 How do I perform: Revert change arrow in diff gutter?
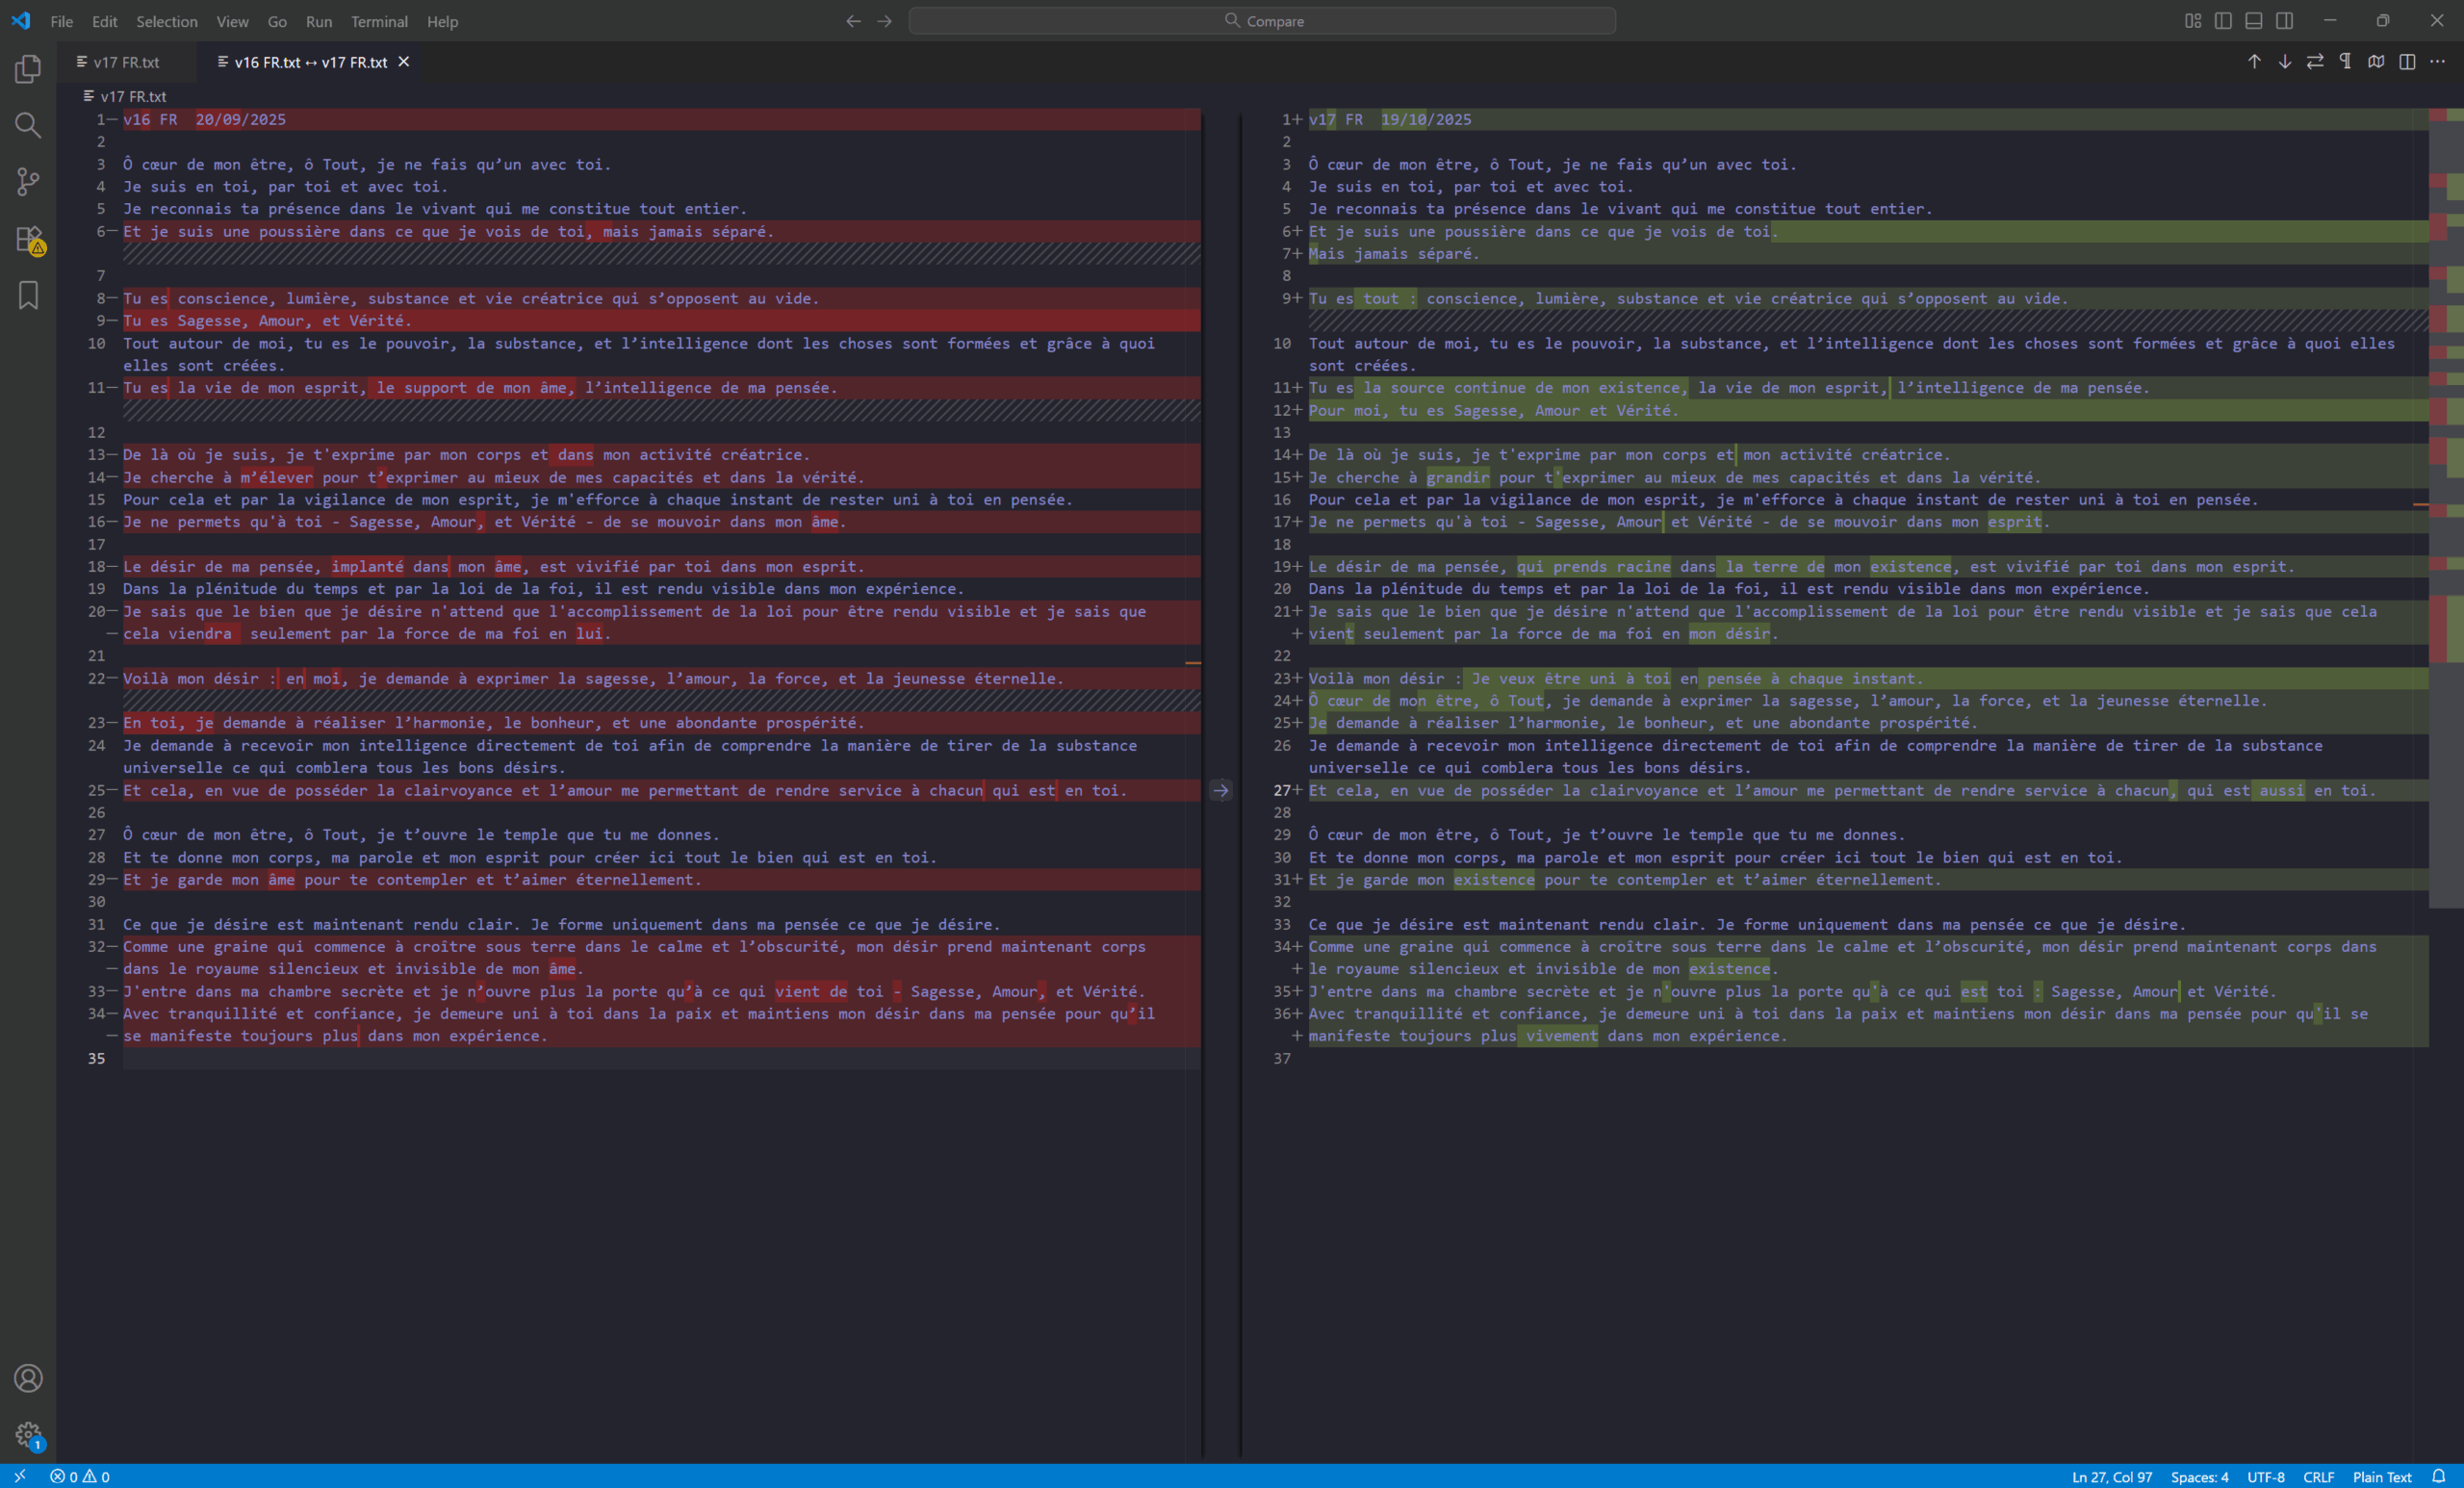[1221, 791]
